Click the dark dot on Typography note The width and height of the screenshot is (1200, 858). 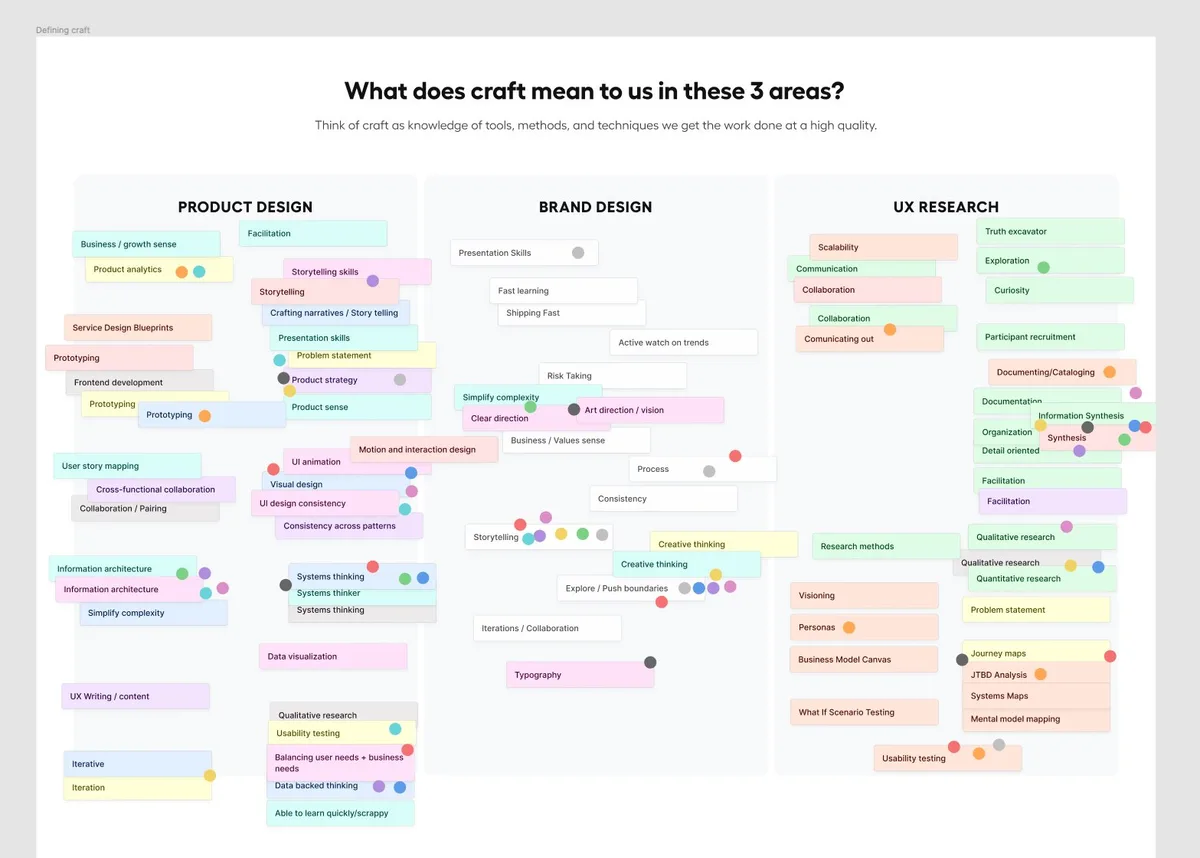click(x=650, y=662)
